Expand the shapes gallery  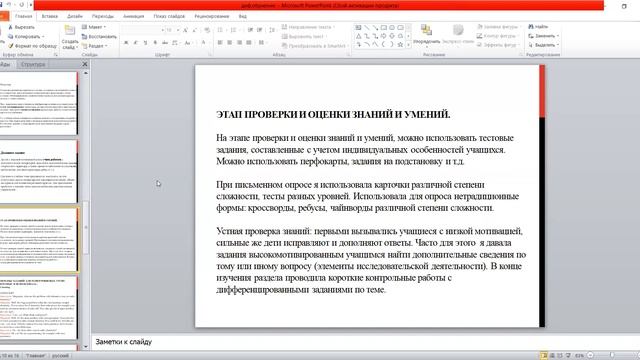coord(409,45)
